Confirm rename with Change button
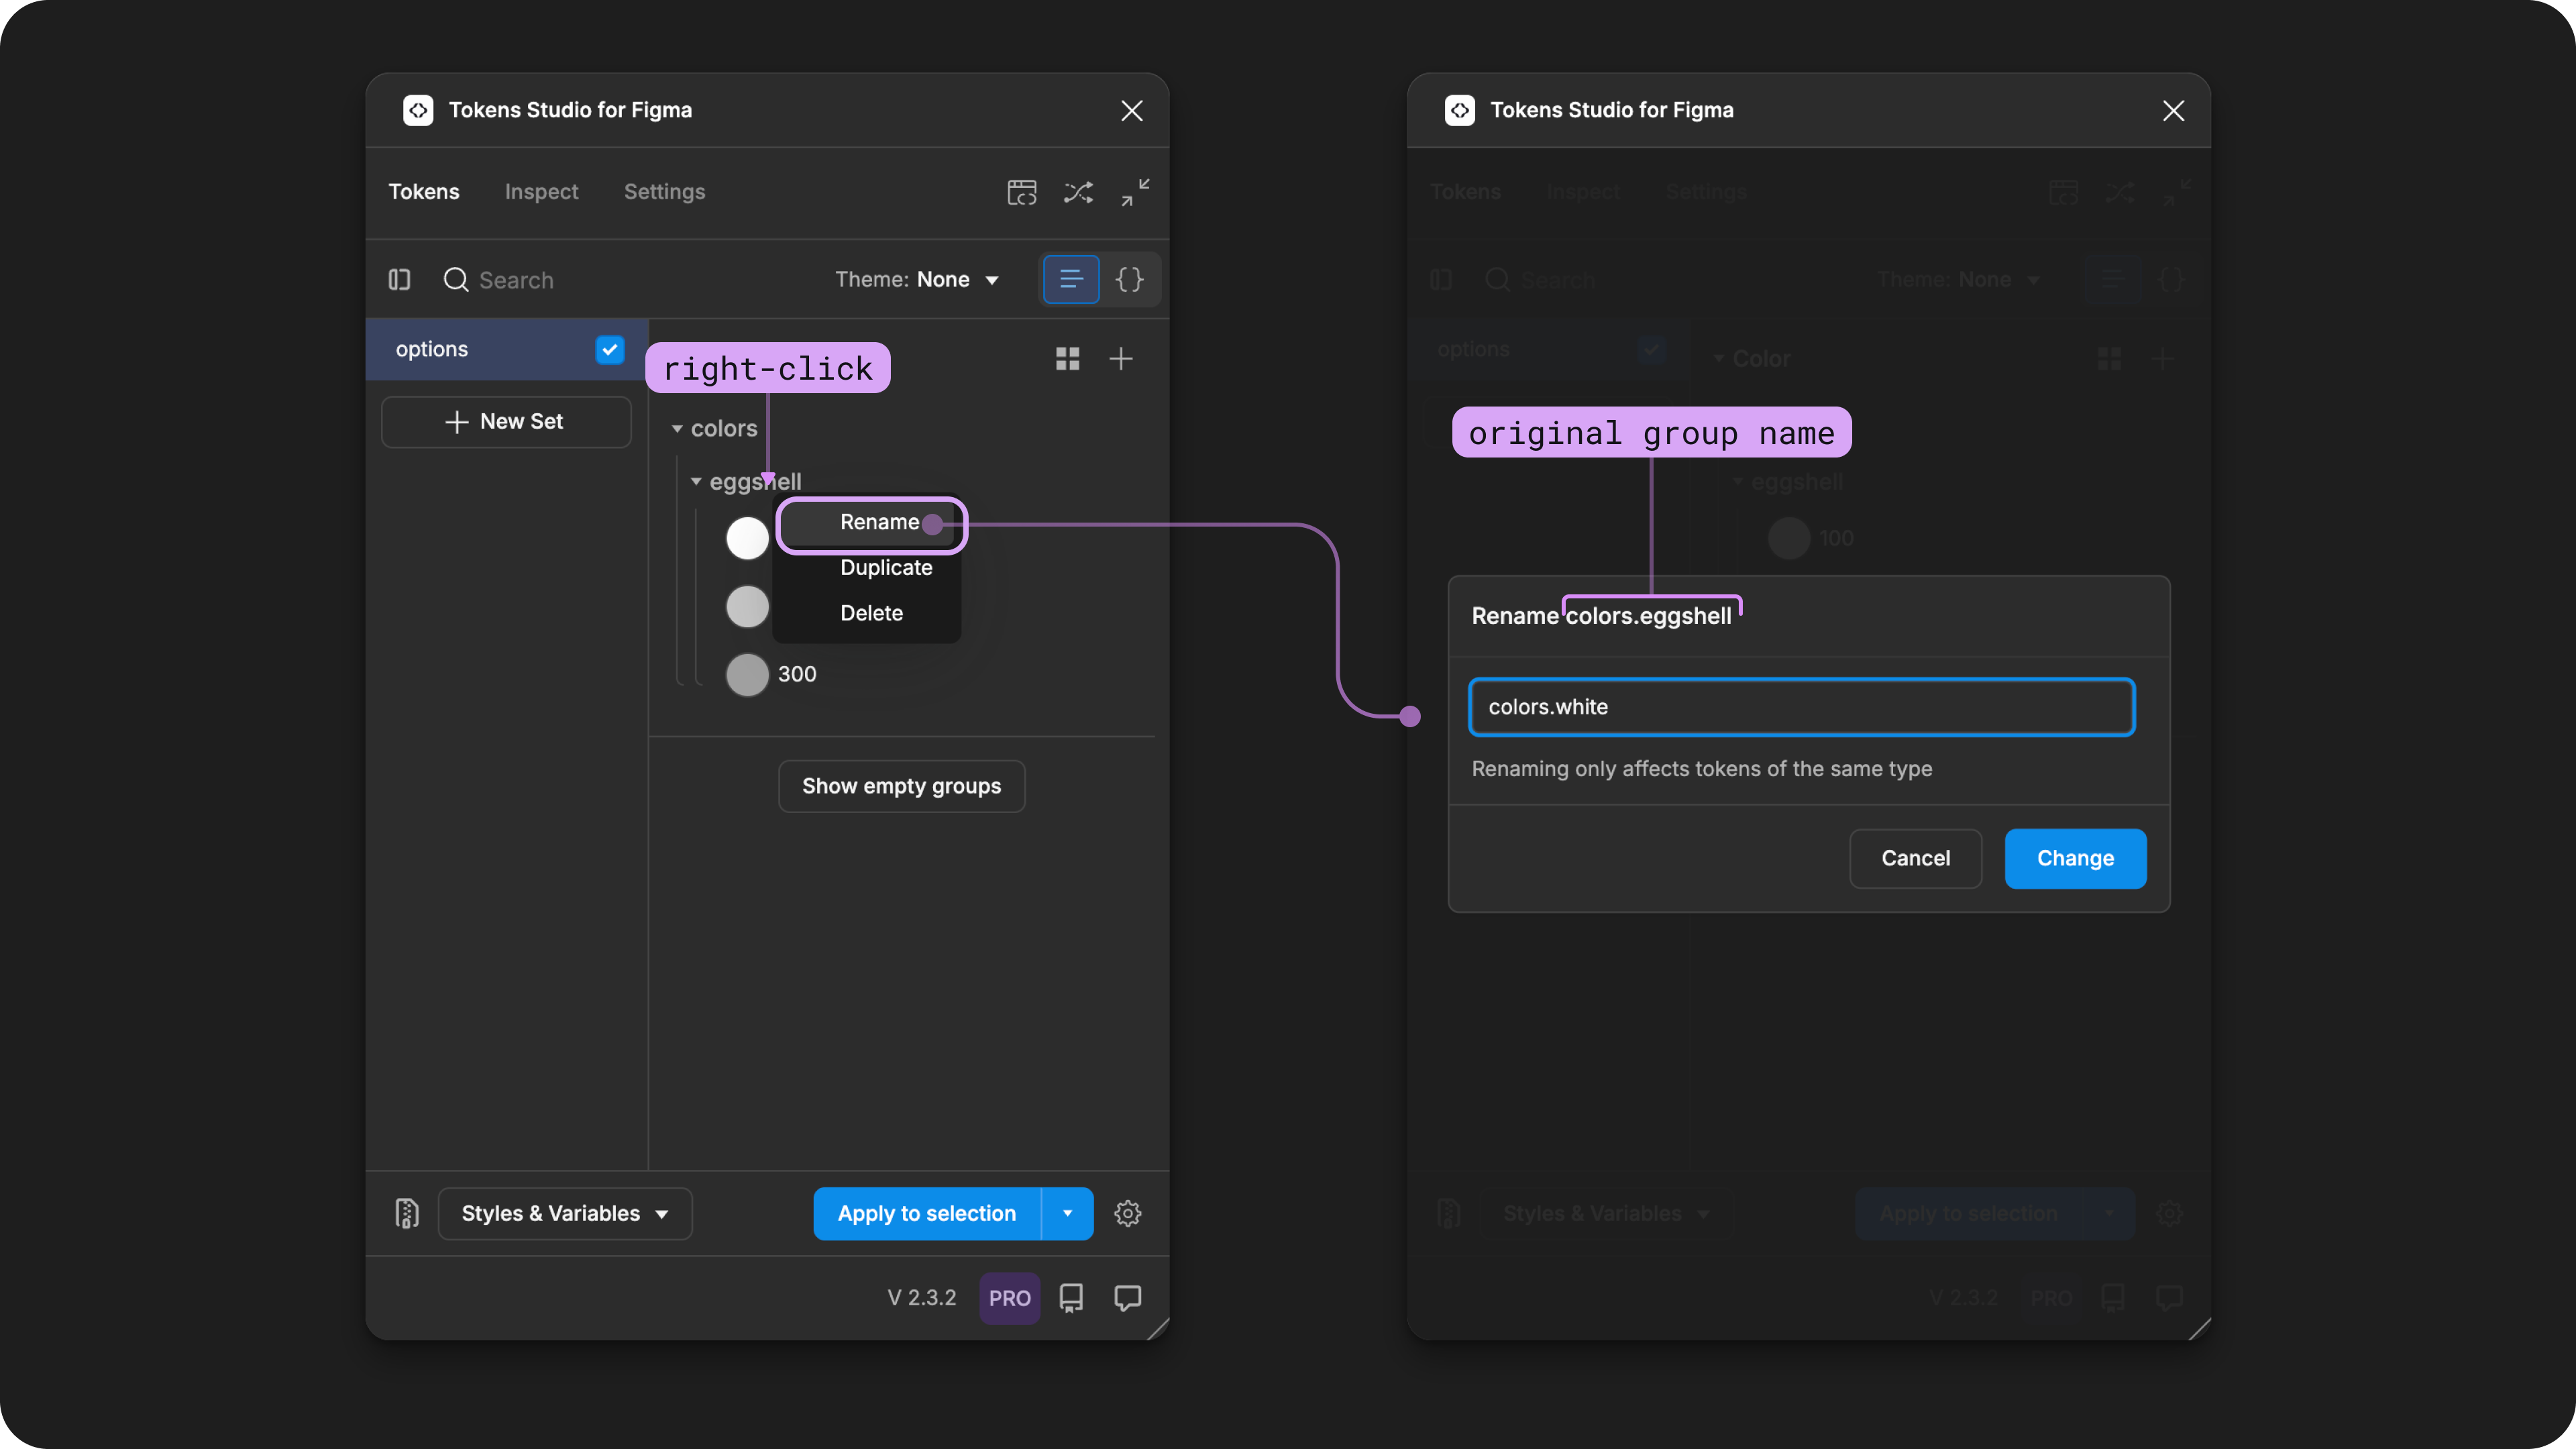This screenshot has width=2576, height=1449. coord(2075,858)
